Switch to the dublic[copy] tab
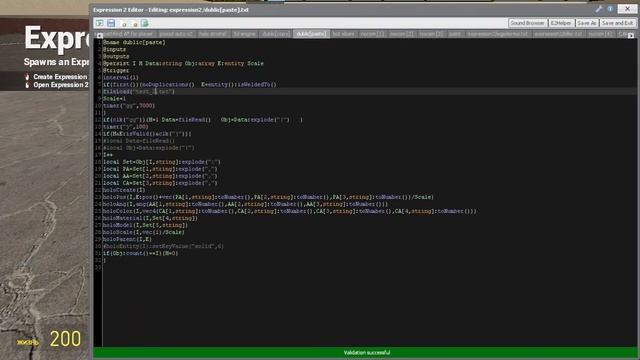This screenshot has width=640, height=360. click(276, 34)
